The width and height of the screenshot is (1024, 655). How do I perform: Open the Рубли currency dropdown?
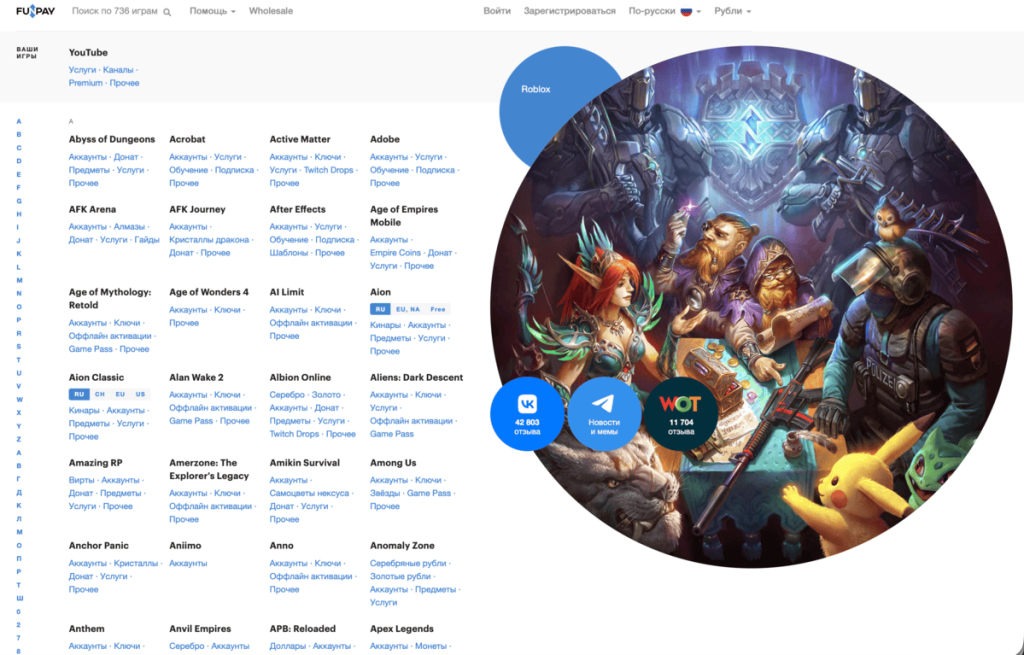click(732, 11)
